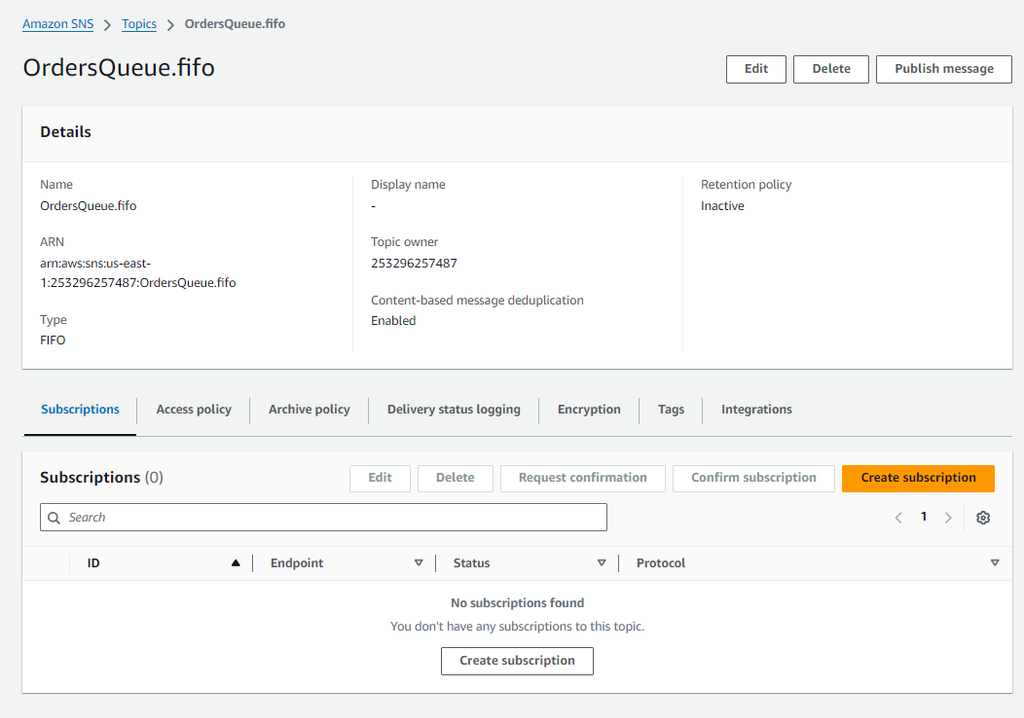Switch to the Access policy tab

point(193,409)
